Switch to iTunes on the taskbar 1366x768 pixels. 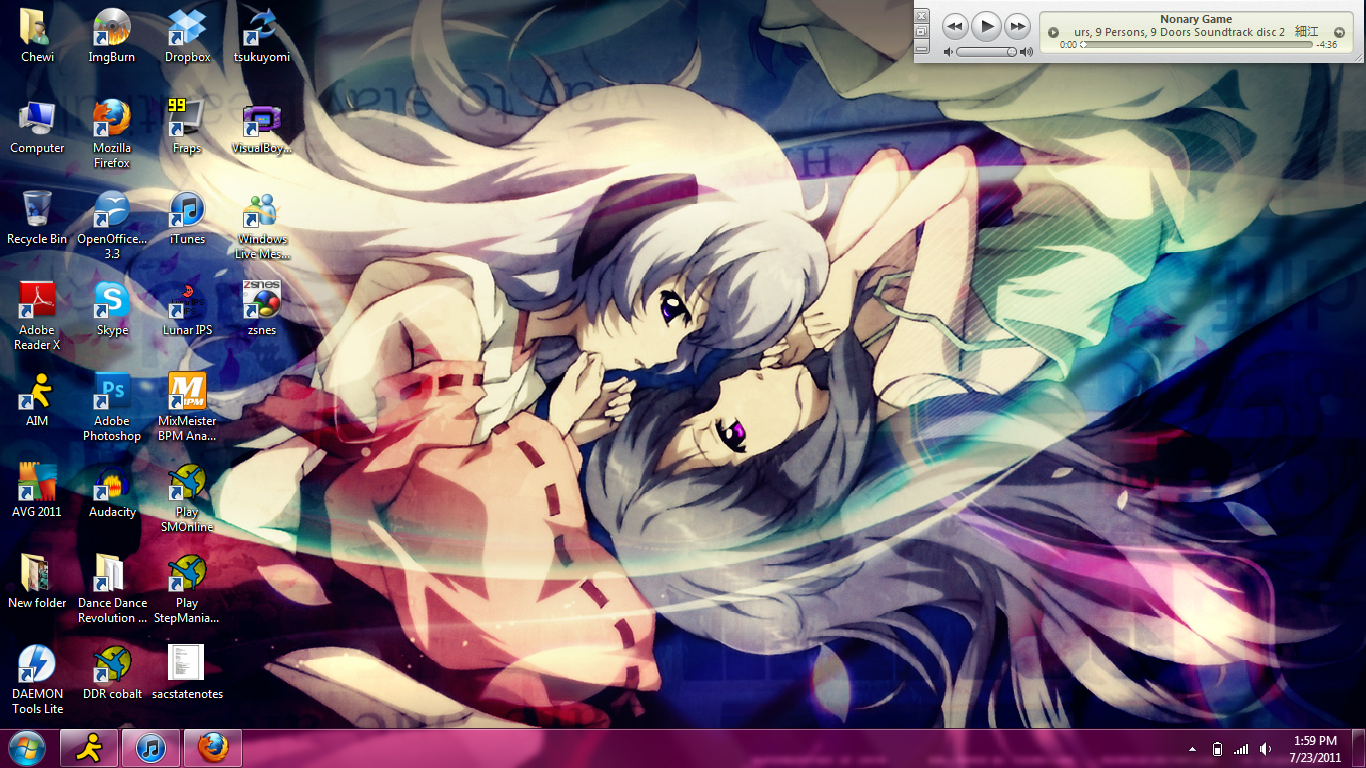click(x=151, y=748)
